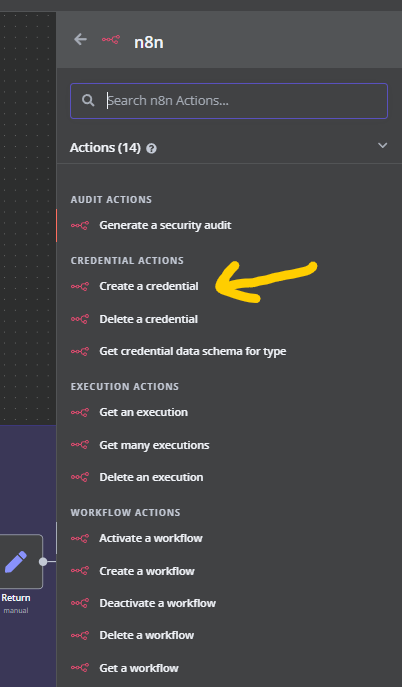Click the Return node output connector dot
The width and height of the screenshot is (402, 687).
pos(43,562)
